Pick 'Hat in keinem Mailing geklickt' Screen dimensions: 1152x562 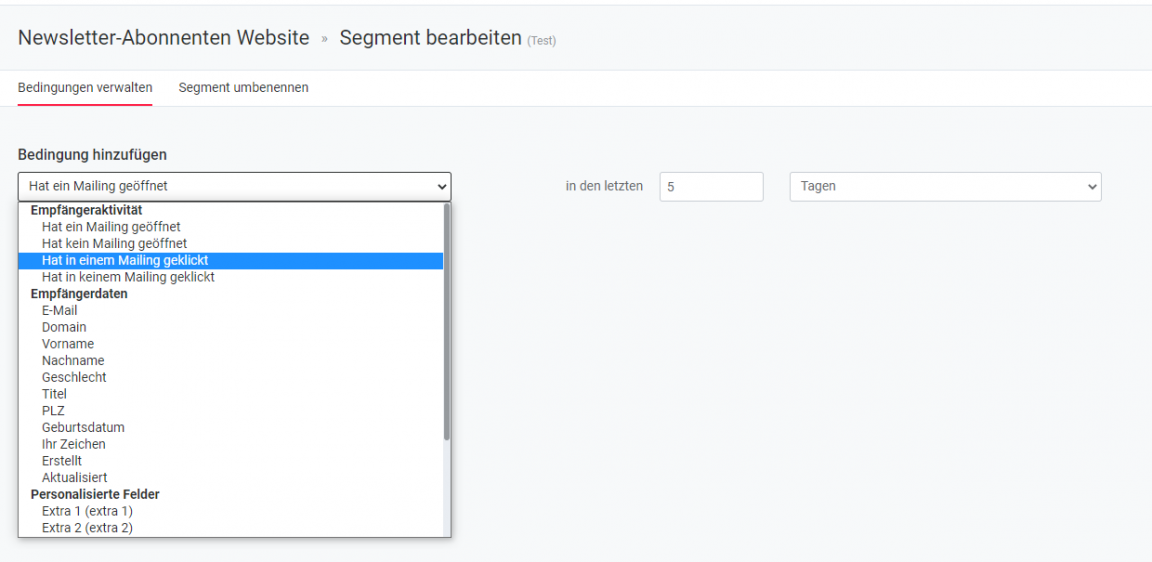(x=128, y=277)
